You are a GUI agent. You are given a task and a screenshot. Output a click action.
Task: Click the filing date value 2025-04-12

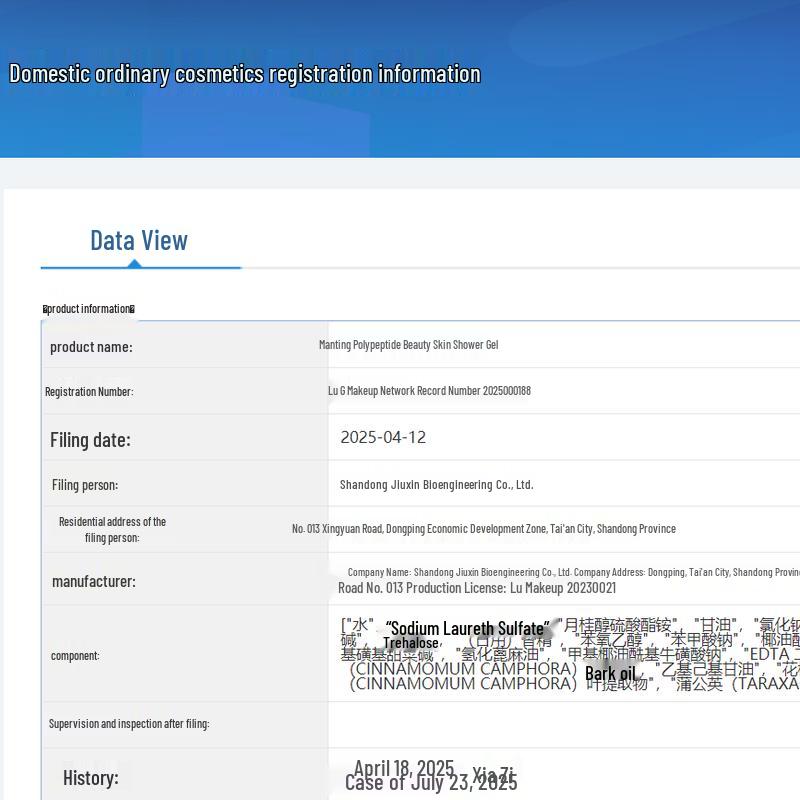(x=383, y=437)
